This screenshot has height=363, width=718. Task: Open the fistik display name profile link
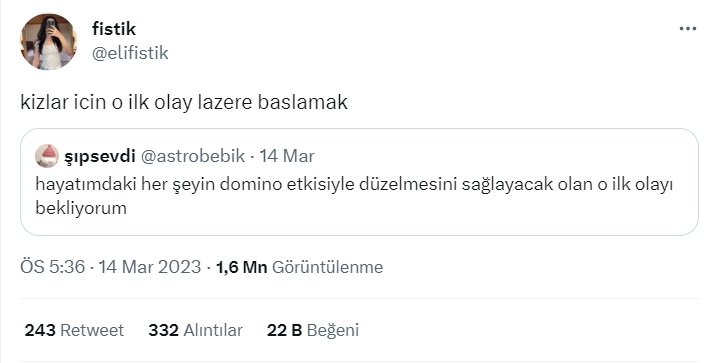click(114, 29)
